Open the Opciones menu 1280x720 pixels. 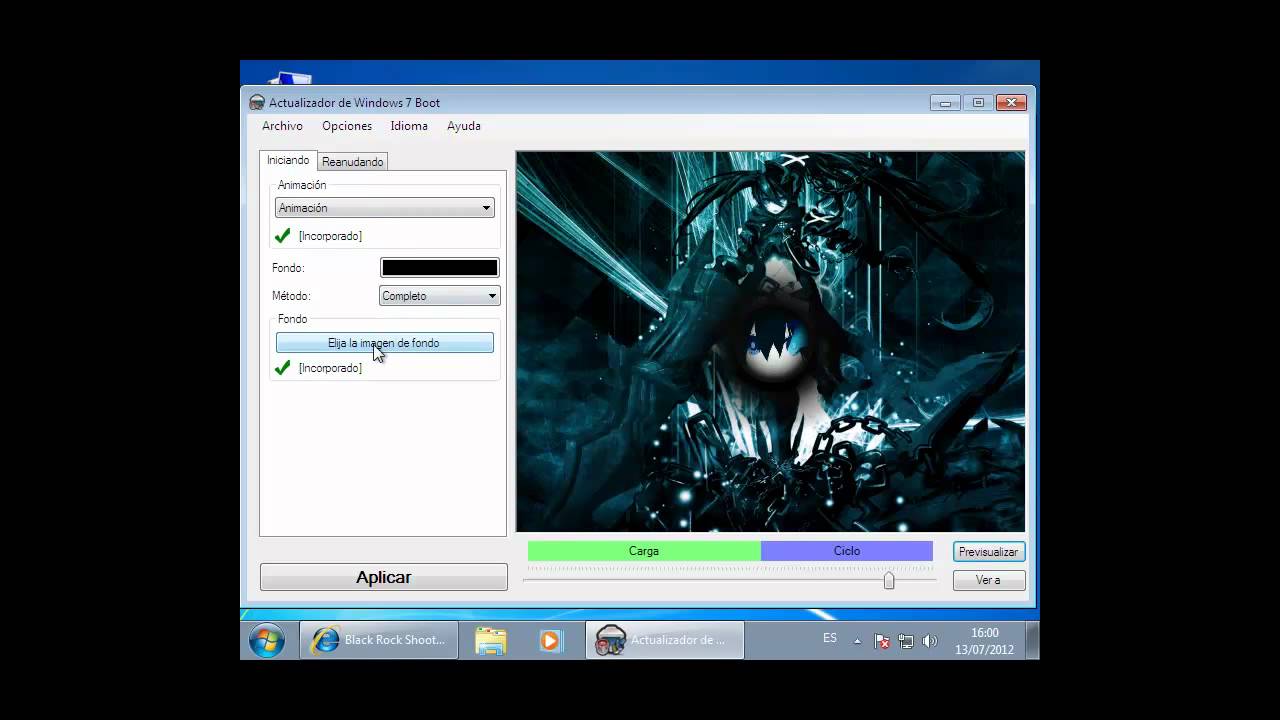(347, 126)
